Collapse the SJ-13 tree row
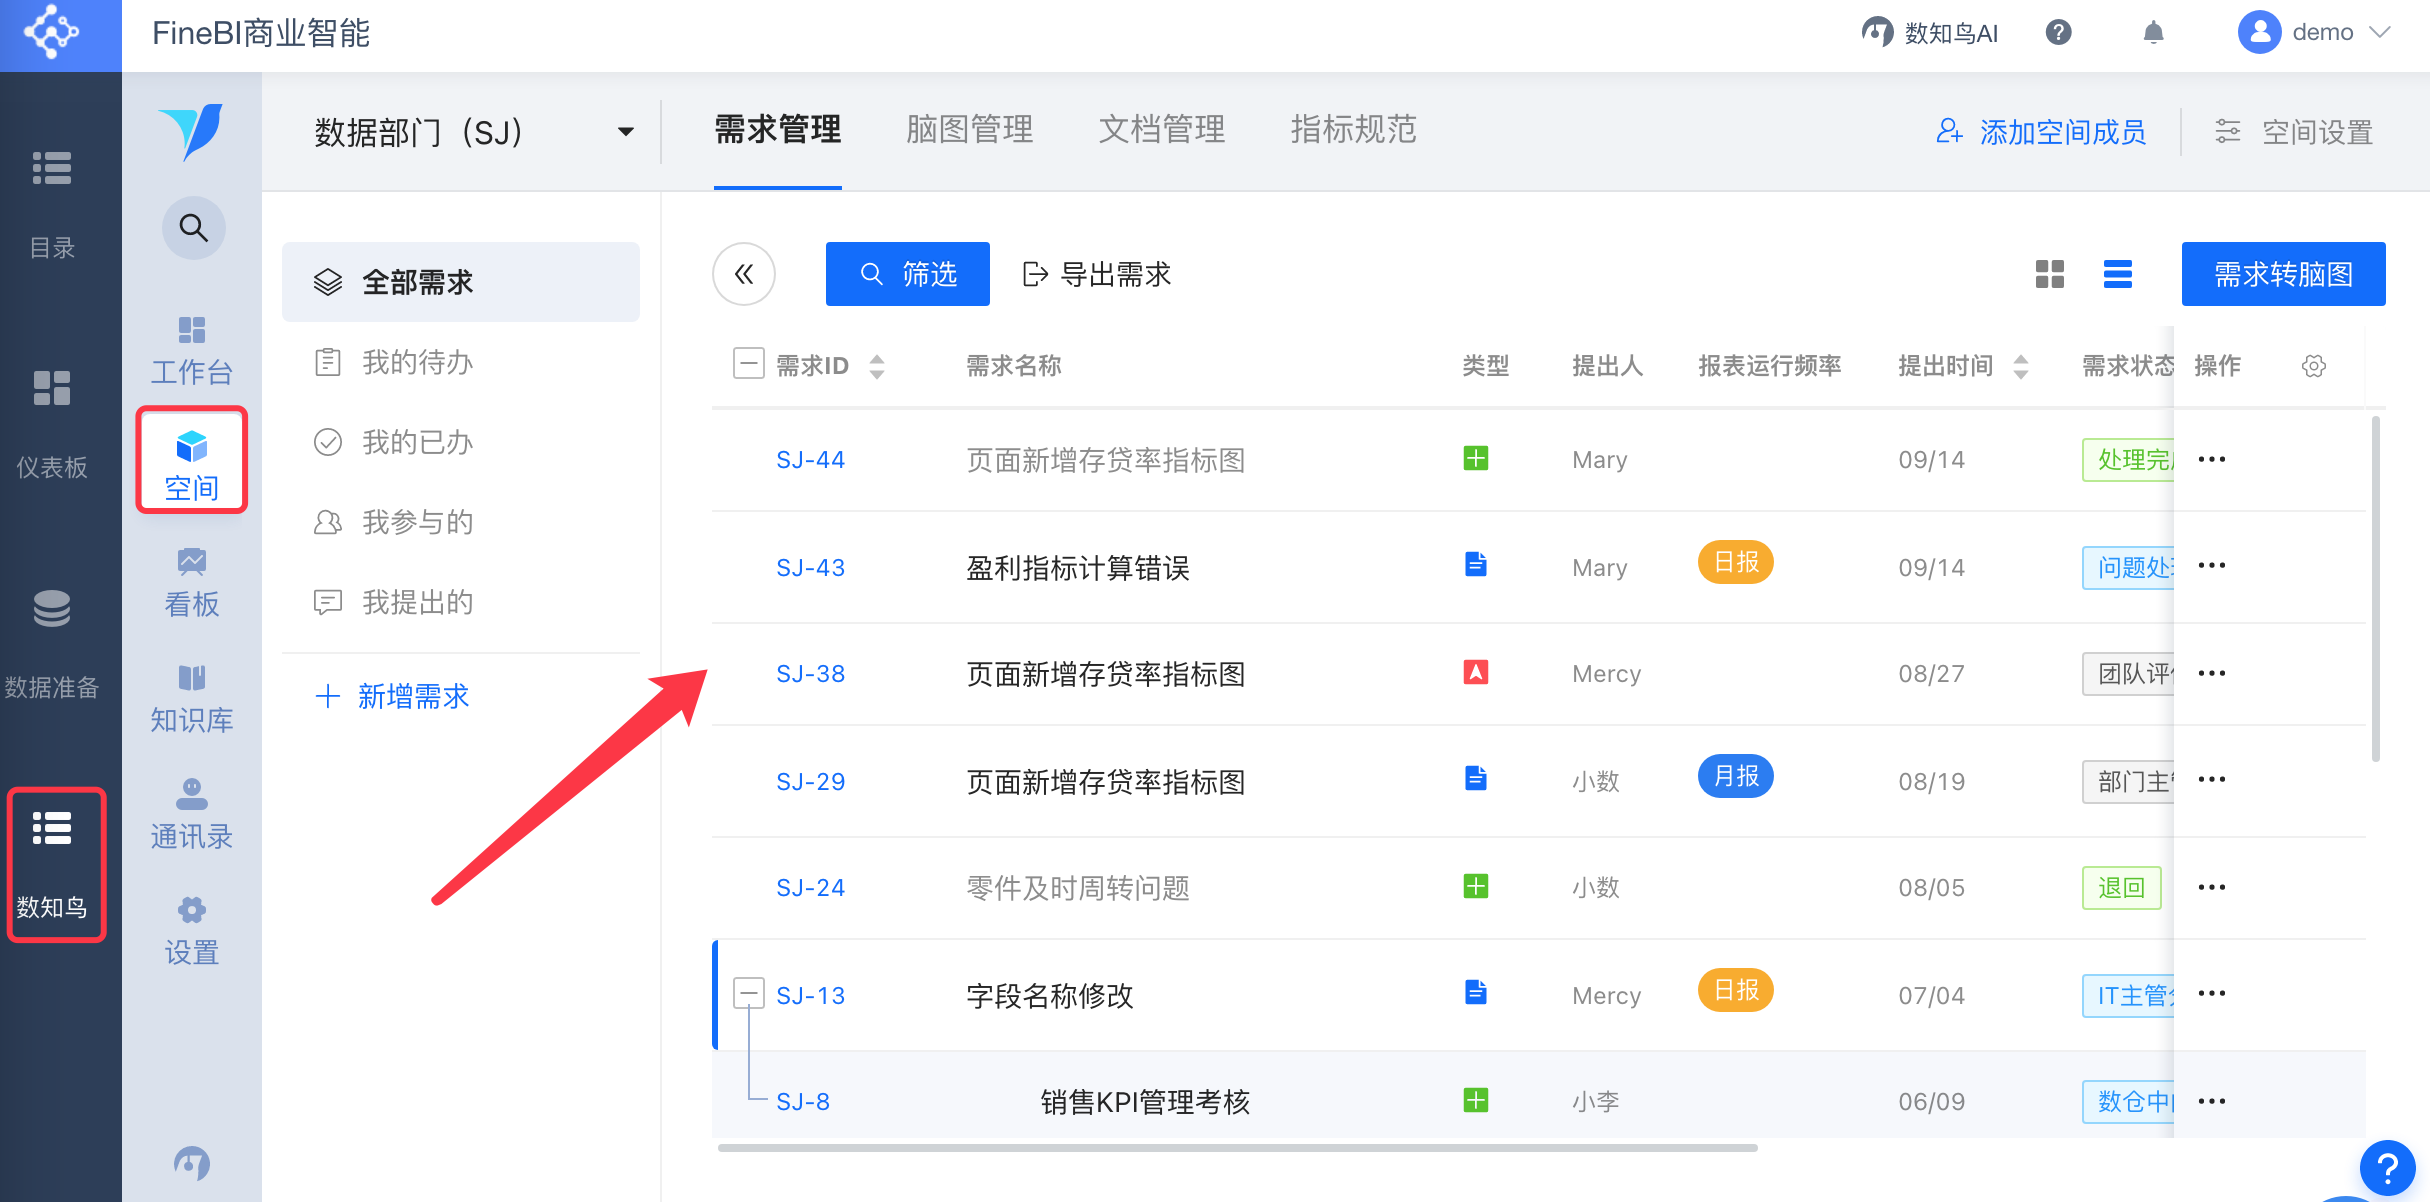Viewport: 2430px width, 1202px height. click(748, 993)
